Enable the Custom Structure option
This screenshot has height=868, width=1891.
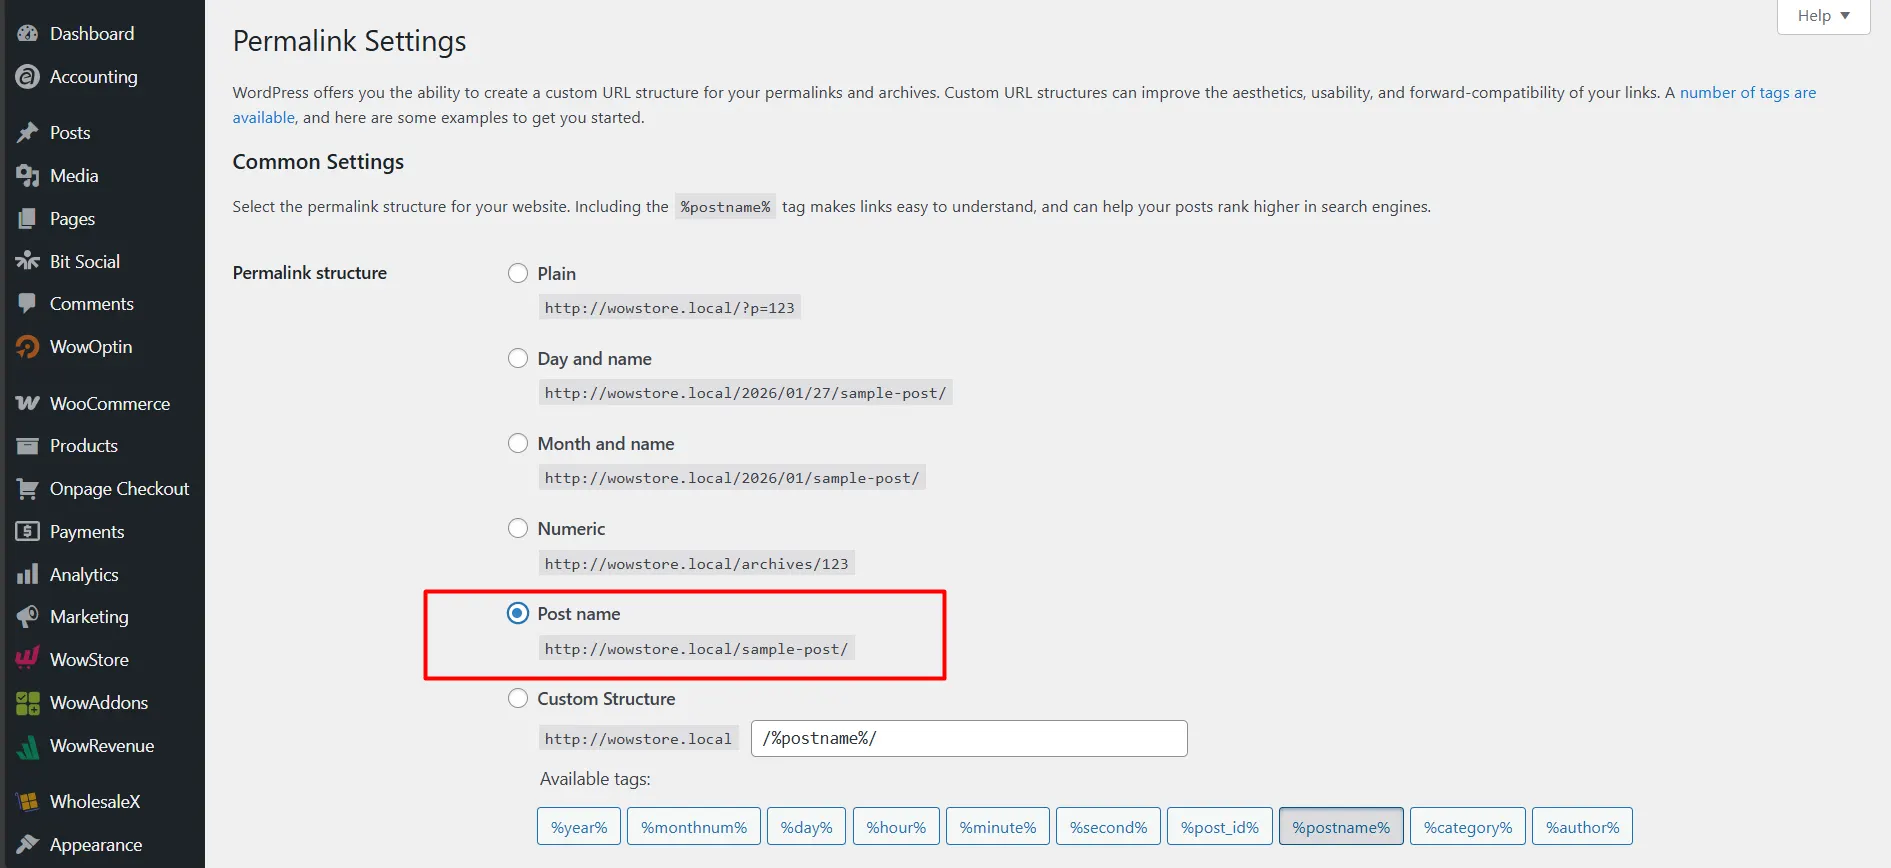(518, 698)
